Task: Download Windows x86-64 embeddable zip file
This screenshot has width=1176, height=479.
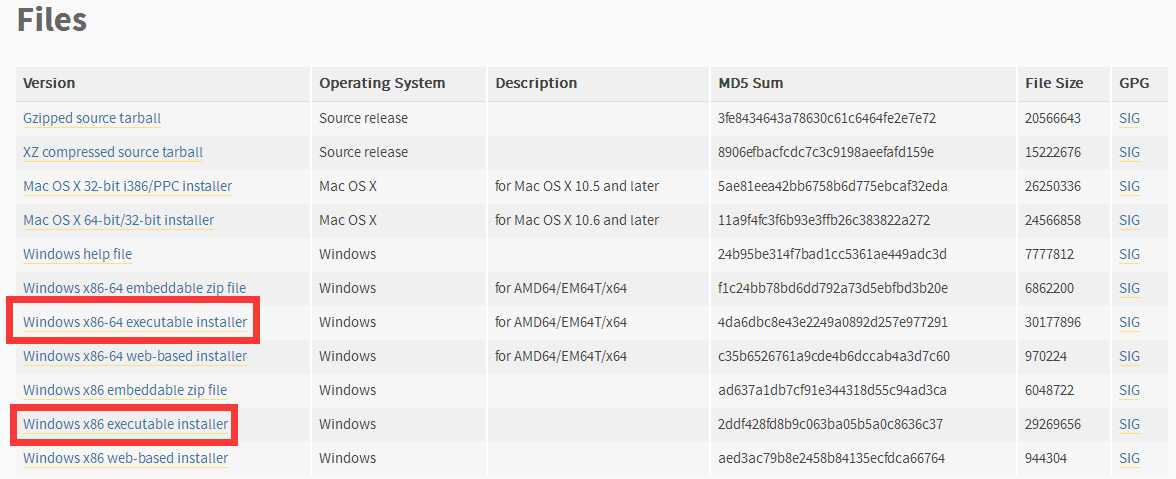Action: 134,288
